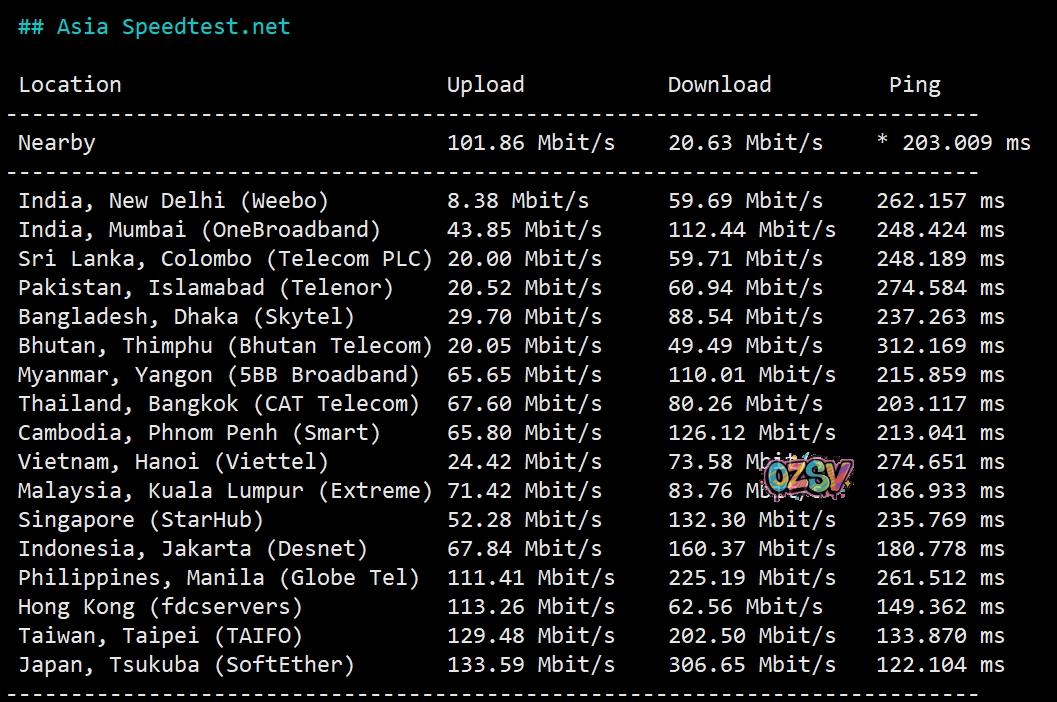The image size is (1057, 702).
Task: Click the Singapore (StarHub) entry
Action: click(x=141, y=520)
